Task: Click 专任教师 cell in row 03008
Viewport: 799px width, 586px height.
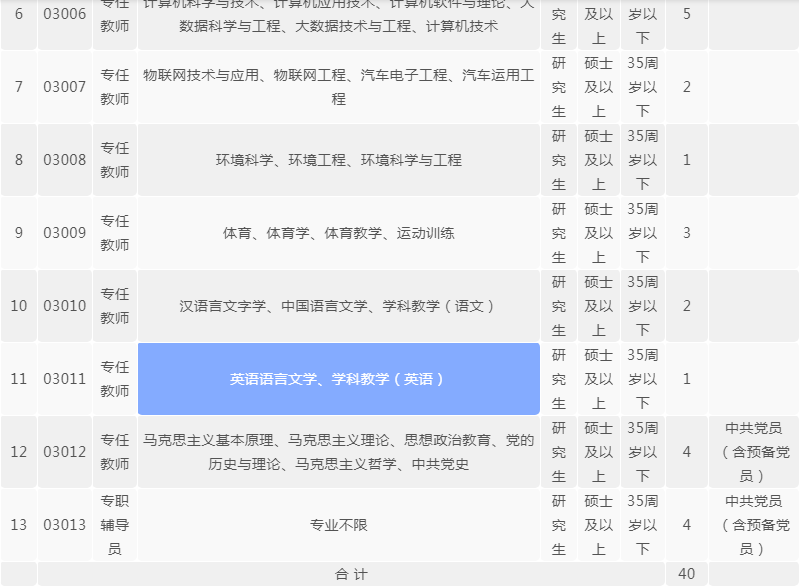Action: [115, 160]
